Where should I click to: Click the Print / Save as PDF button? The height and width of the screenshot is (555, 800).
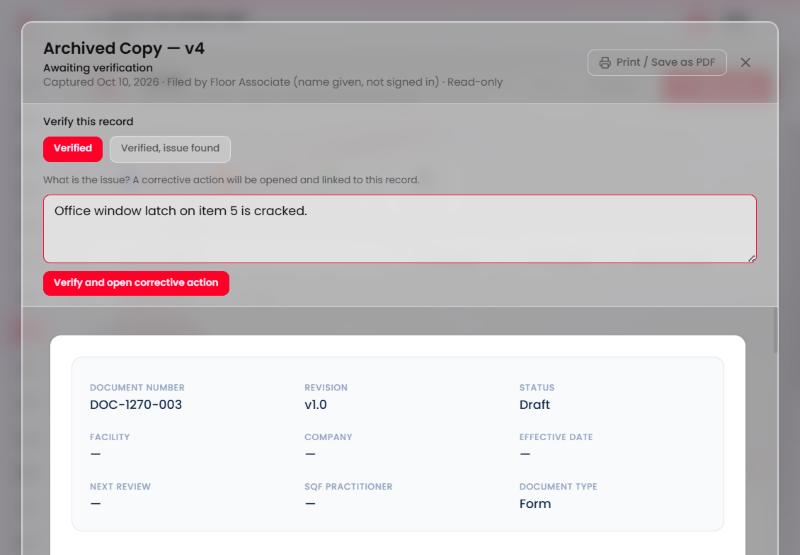point(657,62)
